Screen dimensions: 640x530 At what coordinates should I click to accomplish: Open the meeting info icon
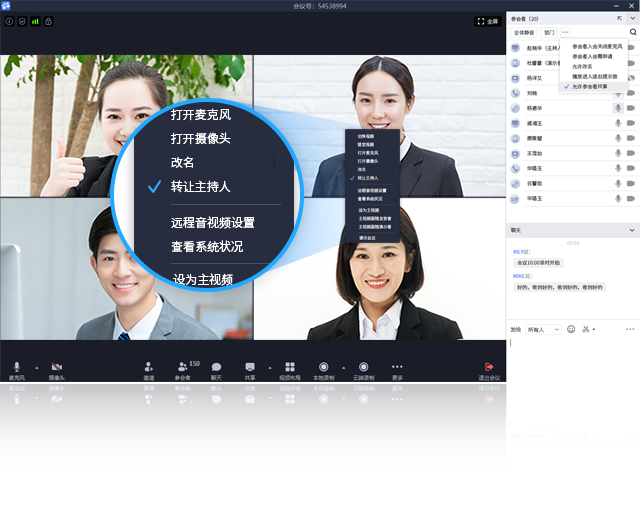click(9, 21)
